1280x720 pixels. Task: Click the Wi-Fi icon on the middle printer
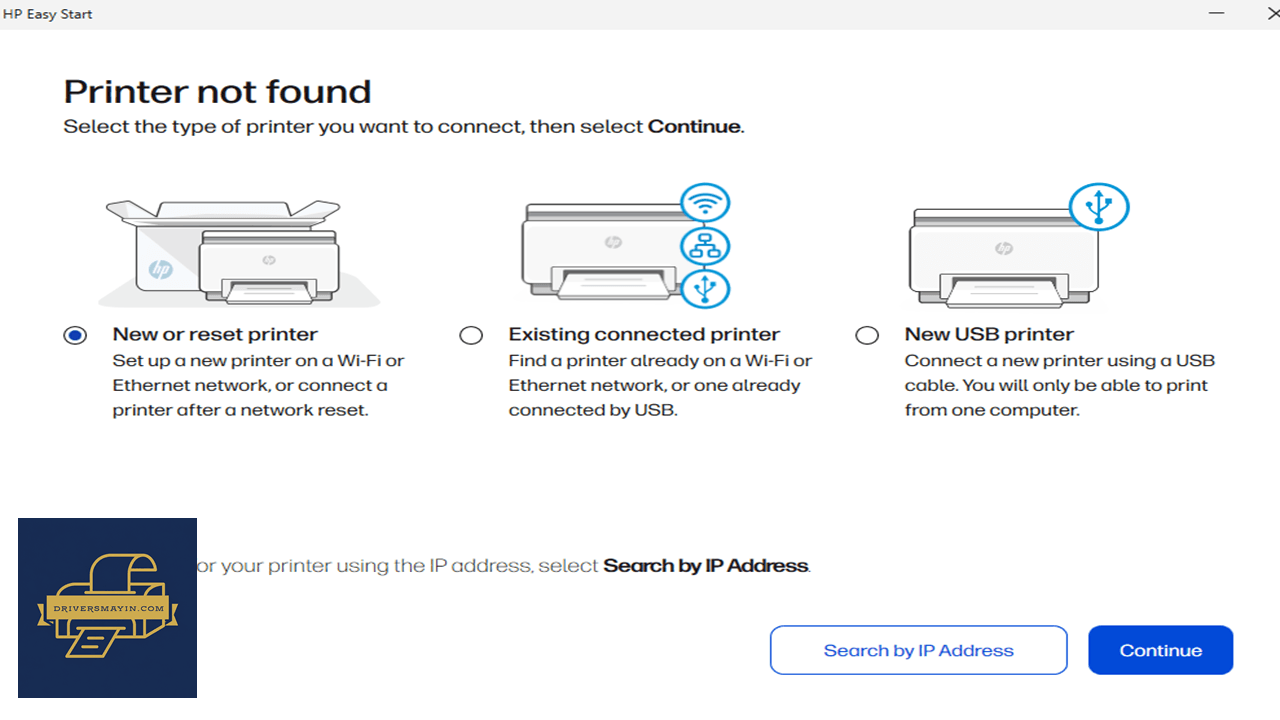706,204
